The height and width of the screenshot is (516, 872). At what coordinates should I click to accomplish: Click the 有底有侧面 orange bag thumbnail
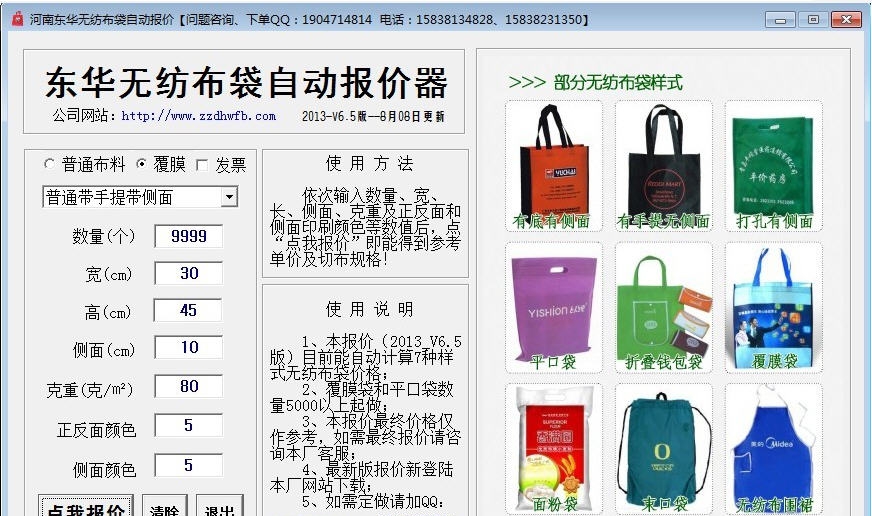click(553, 166)
